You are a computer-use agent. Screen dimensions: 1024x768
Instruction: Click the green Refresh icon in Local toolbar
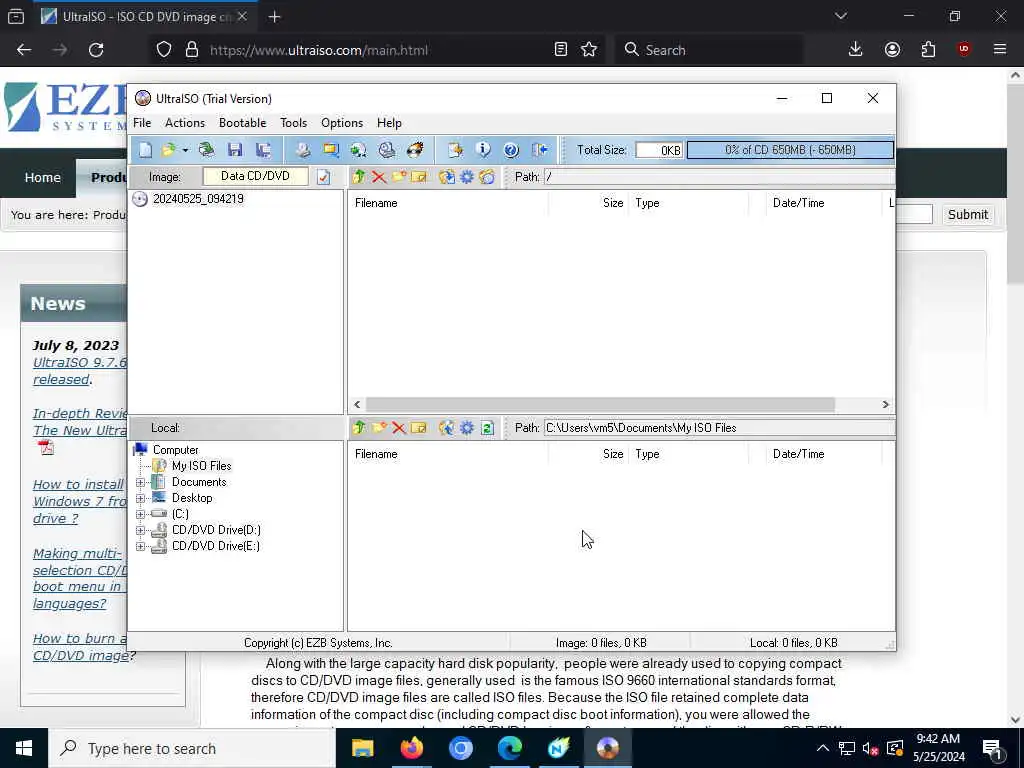click(487, 428)
